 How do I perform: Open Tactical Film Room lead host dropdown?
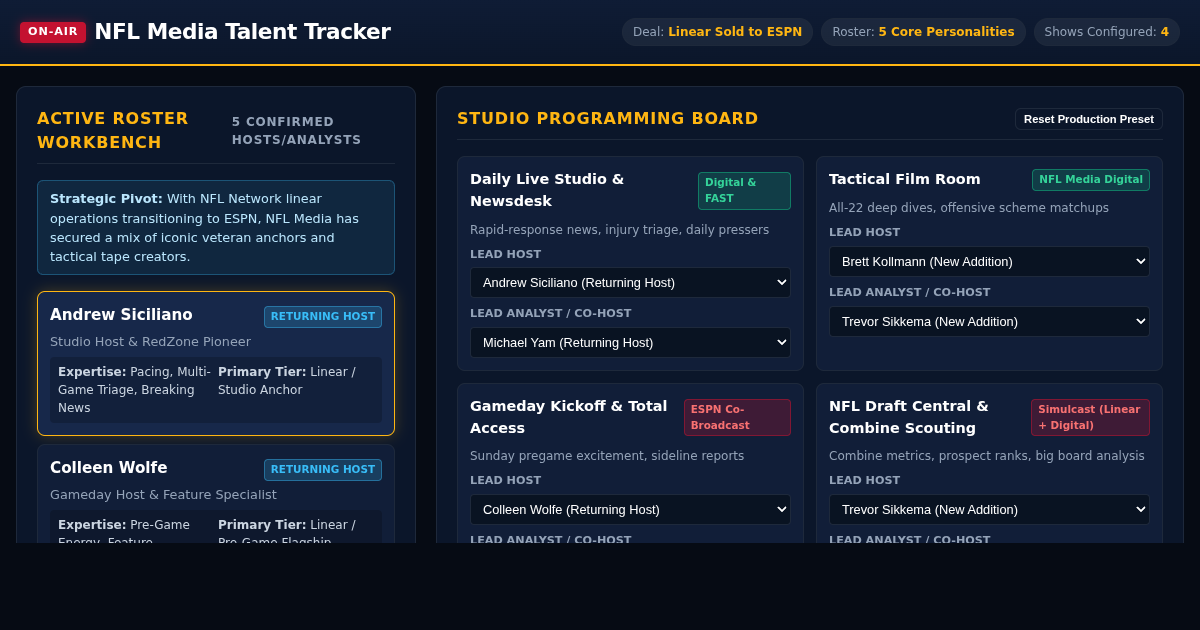pyautogui.click(x=989, y=261)
